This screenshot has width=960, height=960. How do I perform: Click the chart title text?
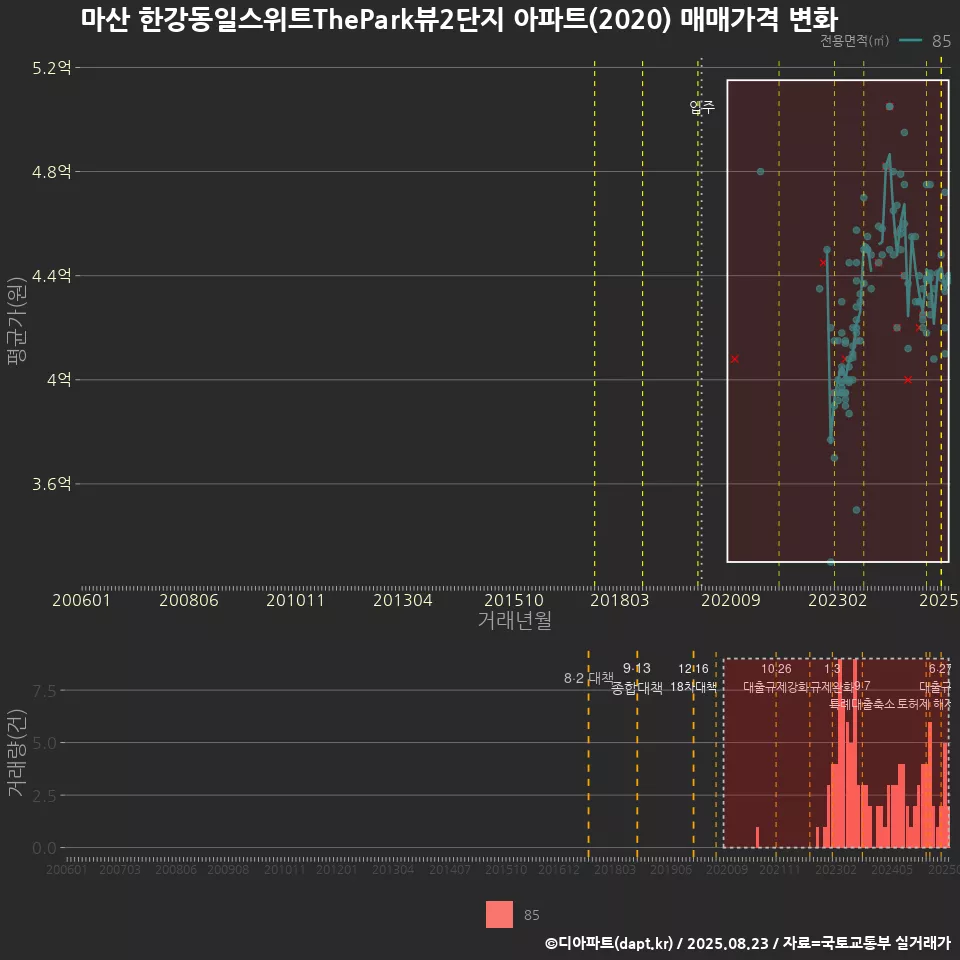click(459, 19)
